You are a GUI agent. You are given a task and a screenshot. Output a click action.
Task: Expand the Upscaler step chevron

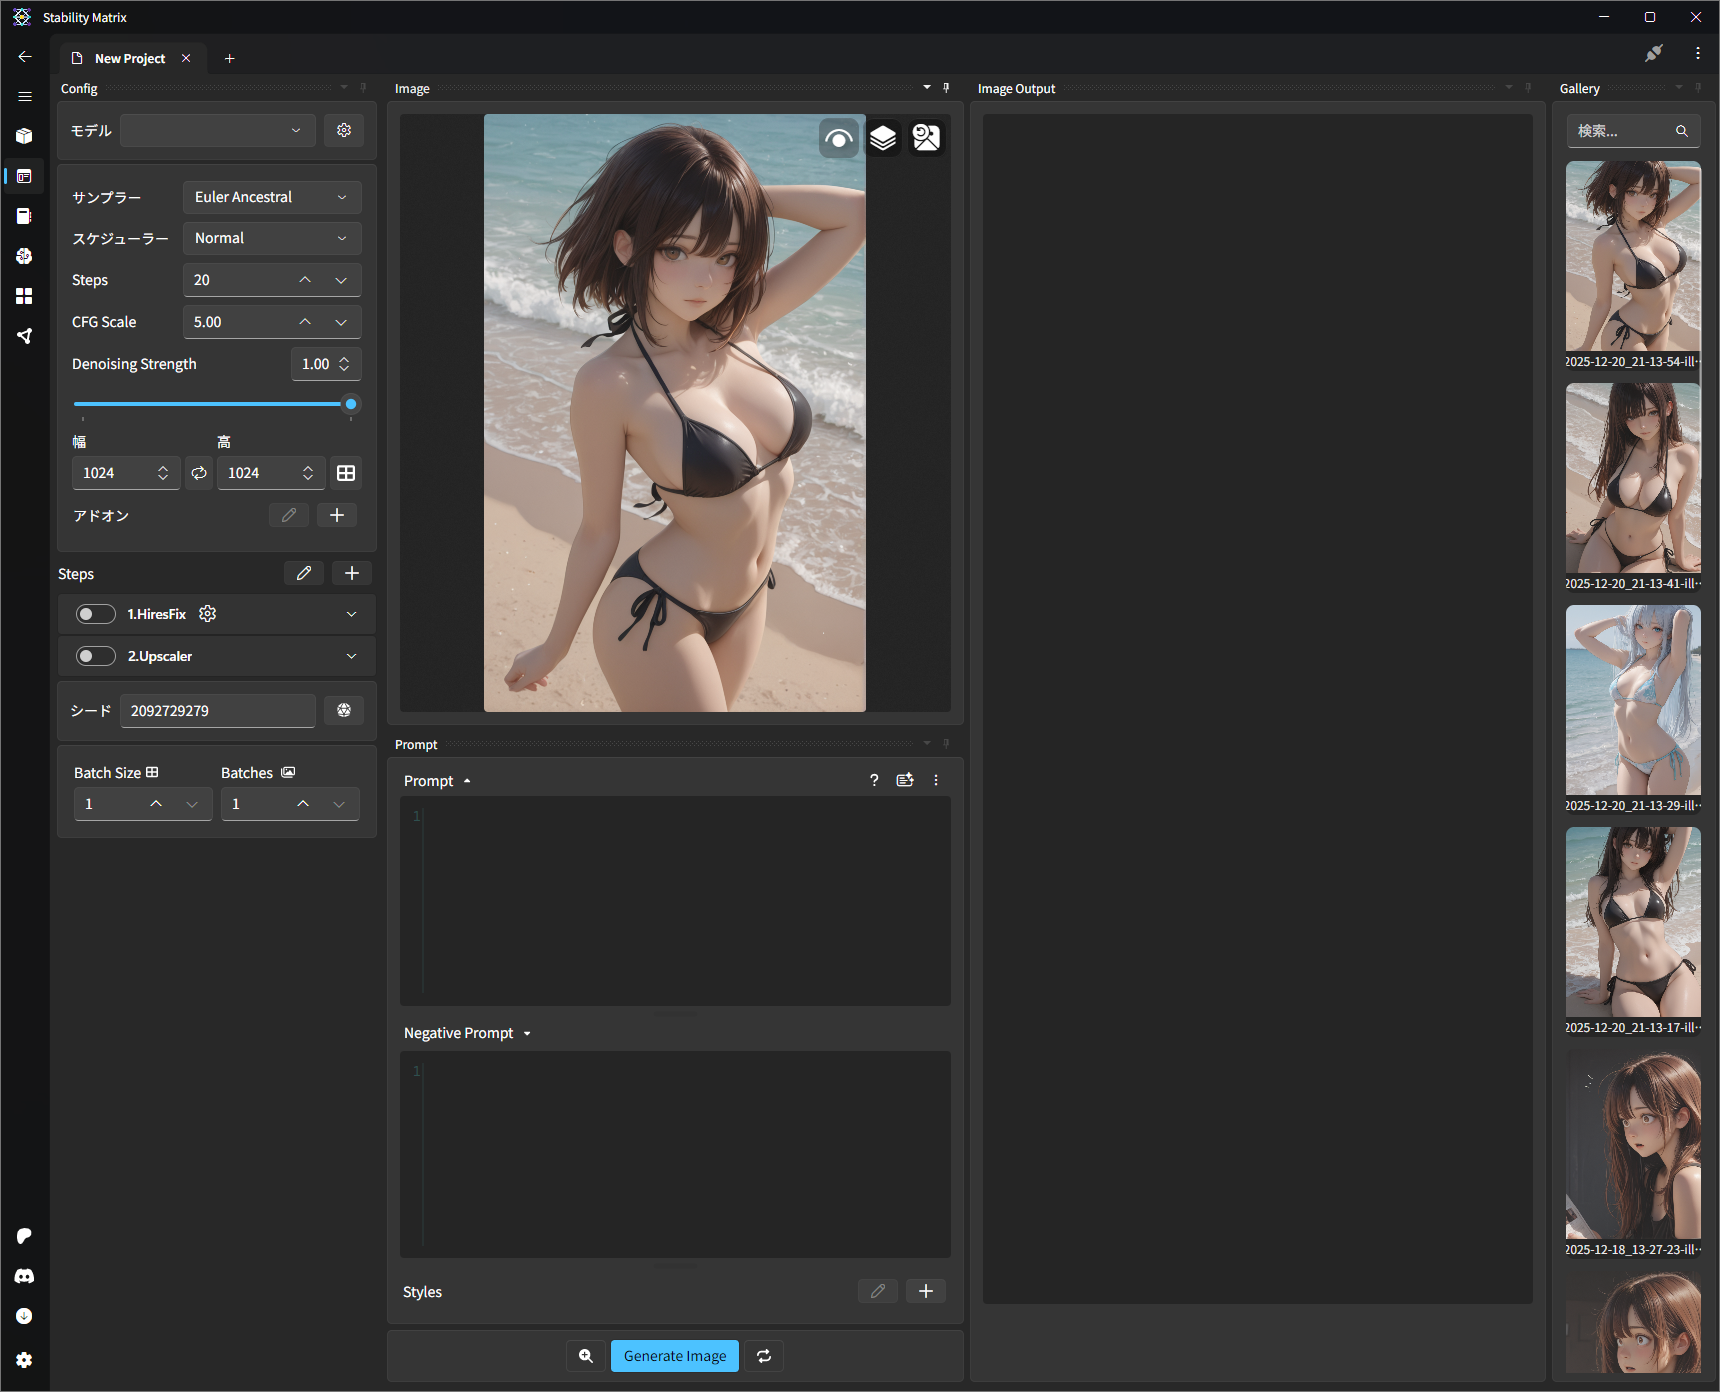[x=351, y=656]
